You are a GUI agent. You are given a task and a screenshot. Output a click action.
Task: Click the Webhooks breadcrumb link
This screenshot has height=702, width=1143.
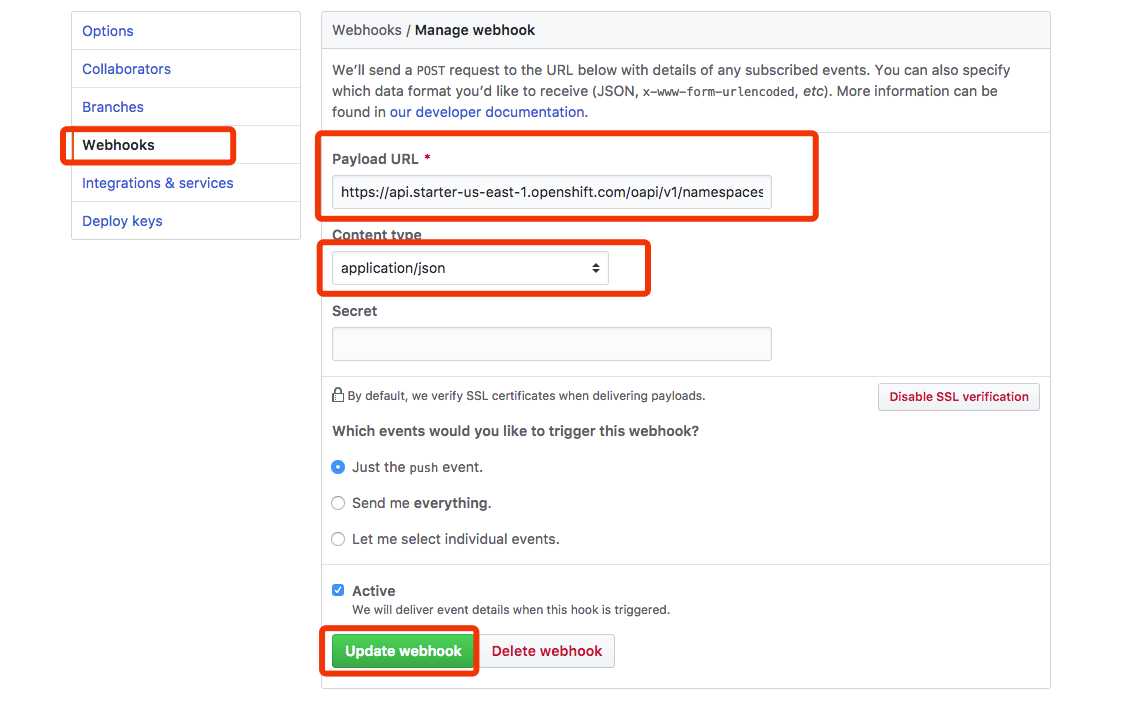tap(367, 30)
